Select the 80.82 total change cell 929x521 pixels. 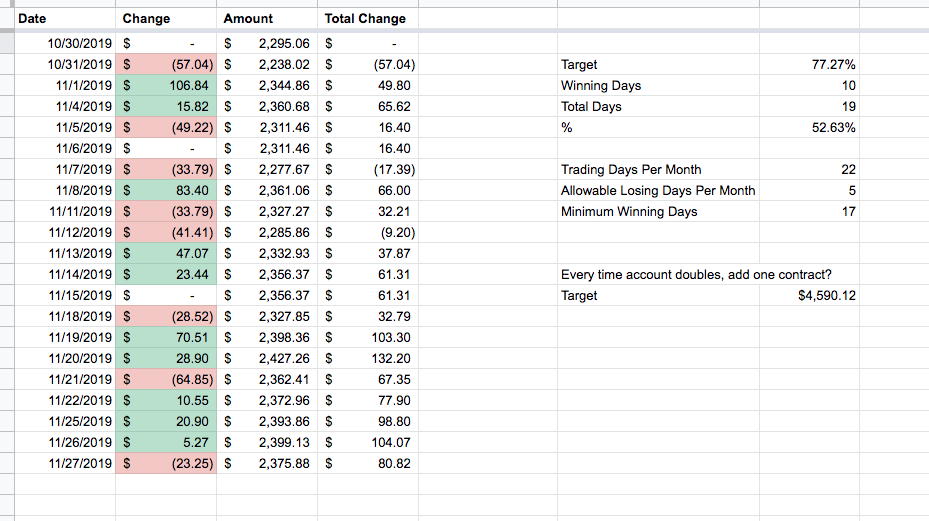tap(368, 464)
